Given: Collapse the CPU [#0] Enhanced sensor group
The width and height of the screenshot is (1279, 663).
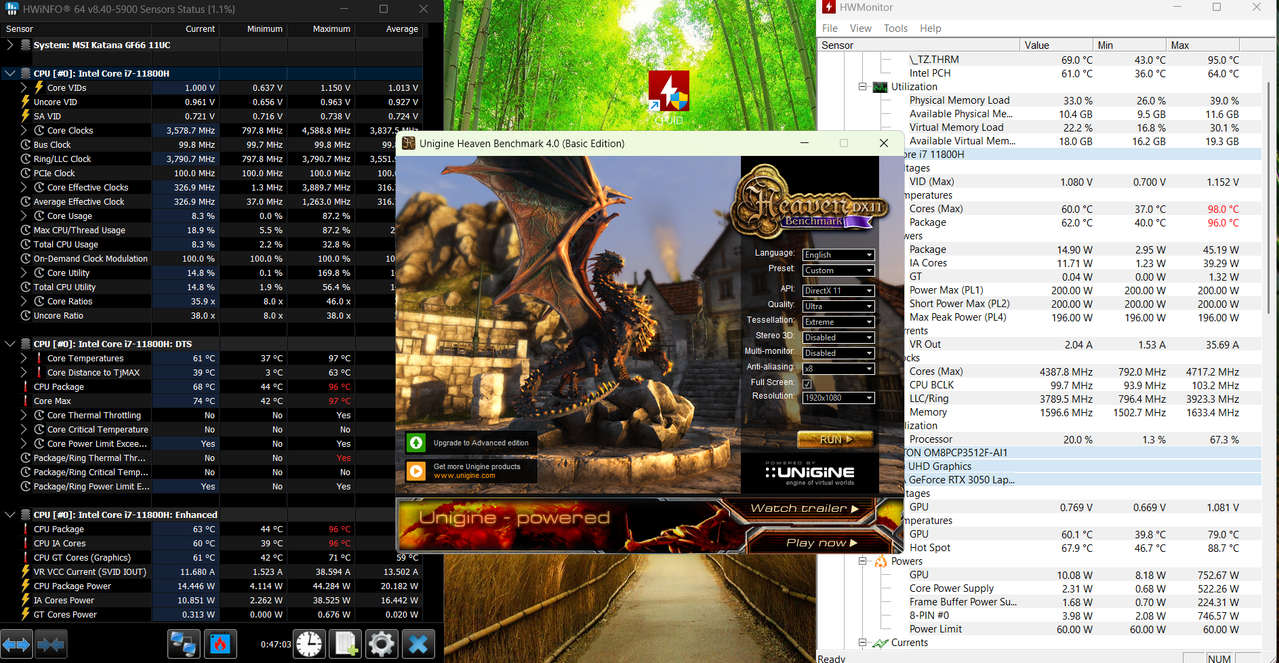Looking at the screenshot, I should [x=11, y=515].
